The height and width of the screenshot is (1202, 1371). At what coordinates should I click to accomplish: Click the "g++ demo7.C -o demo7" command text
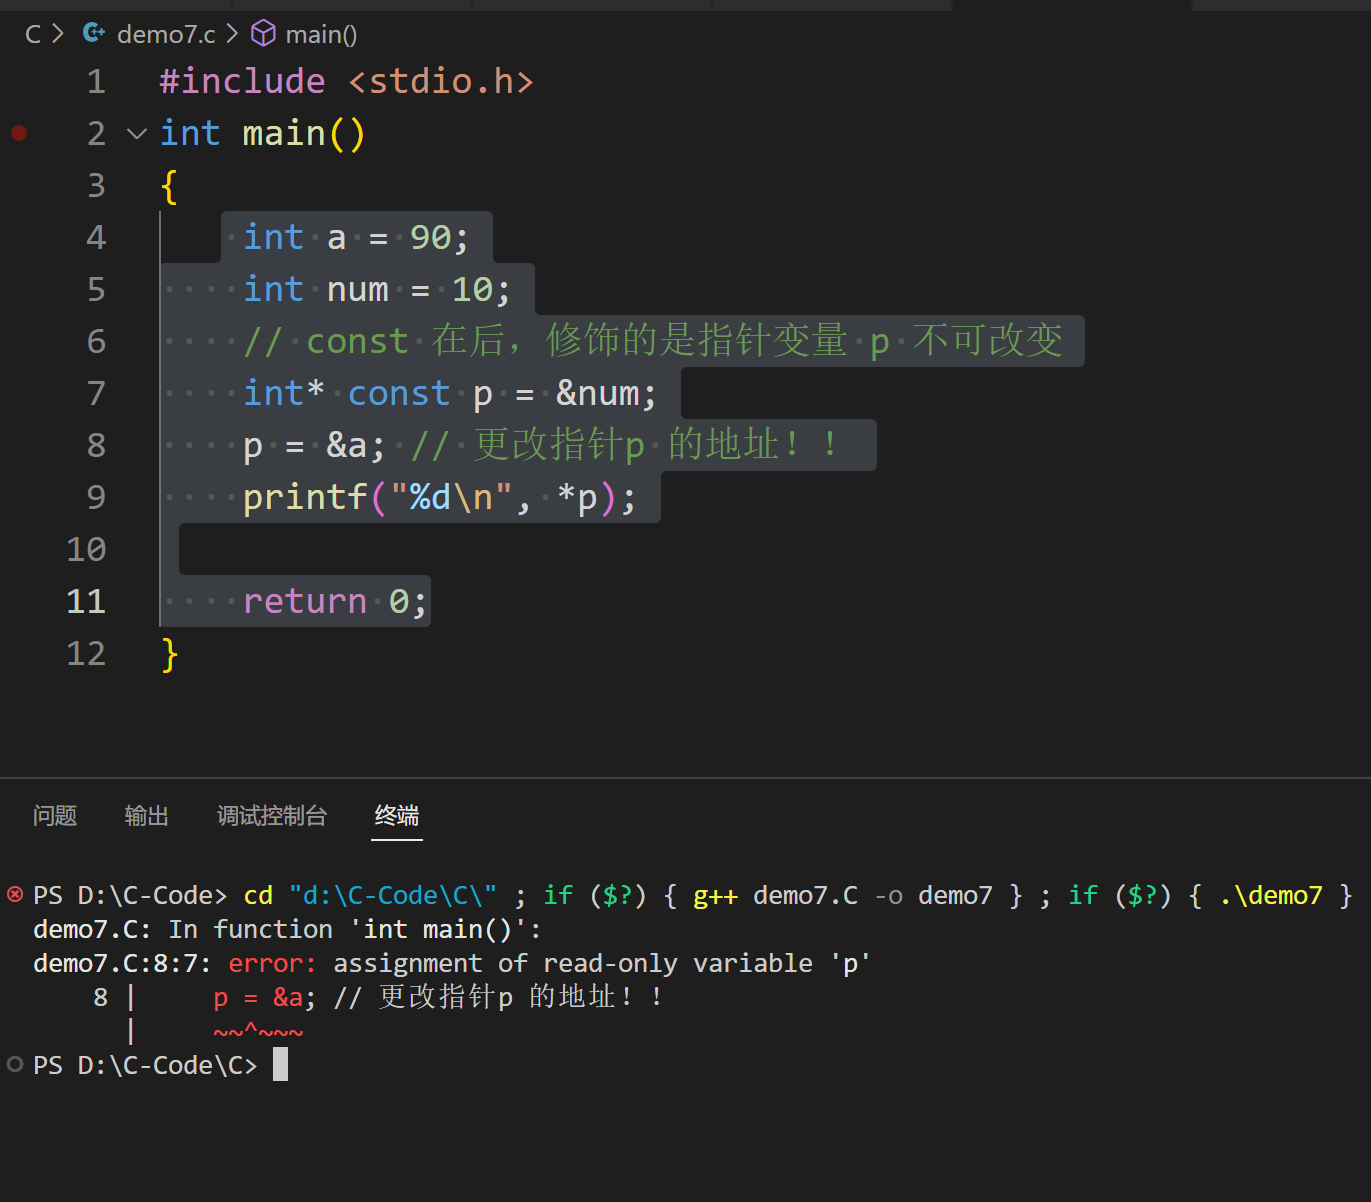point(843,895)
